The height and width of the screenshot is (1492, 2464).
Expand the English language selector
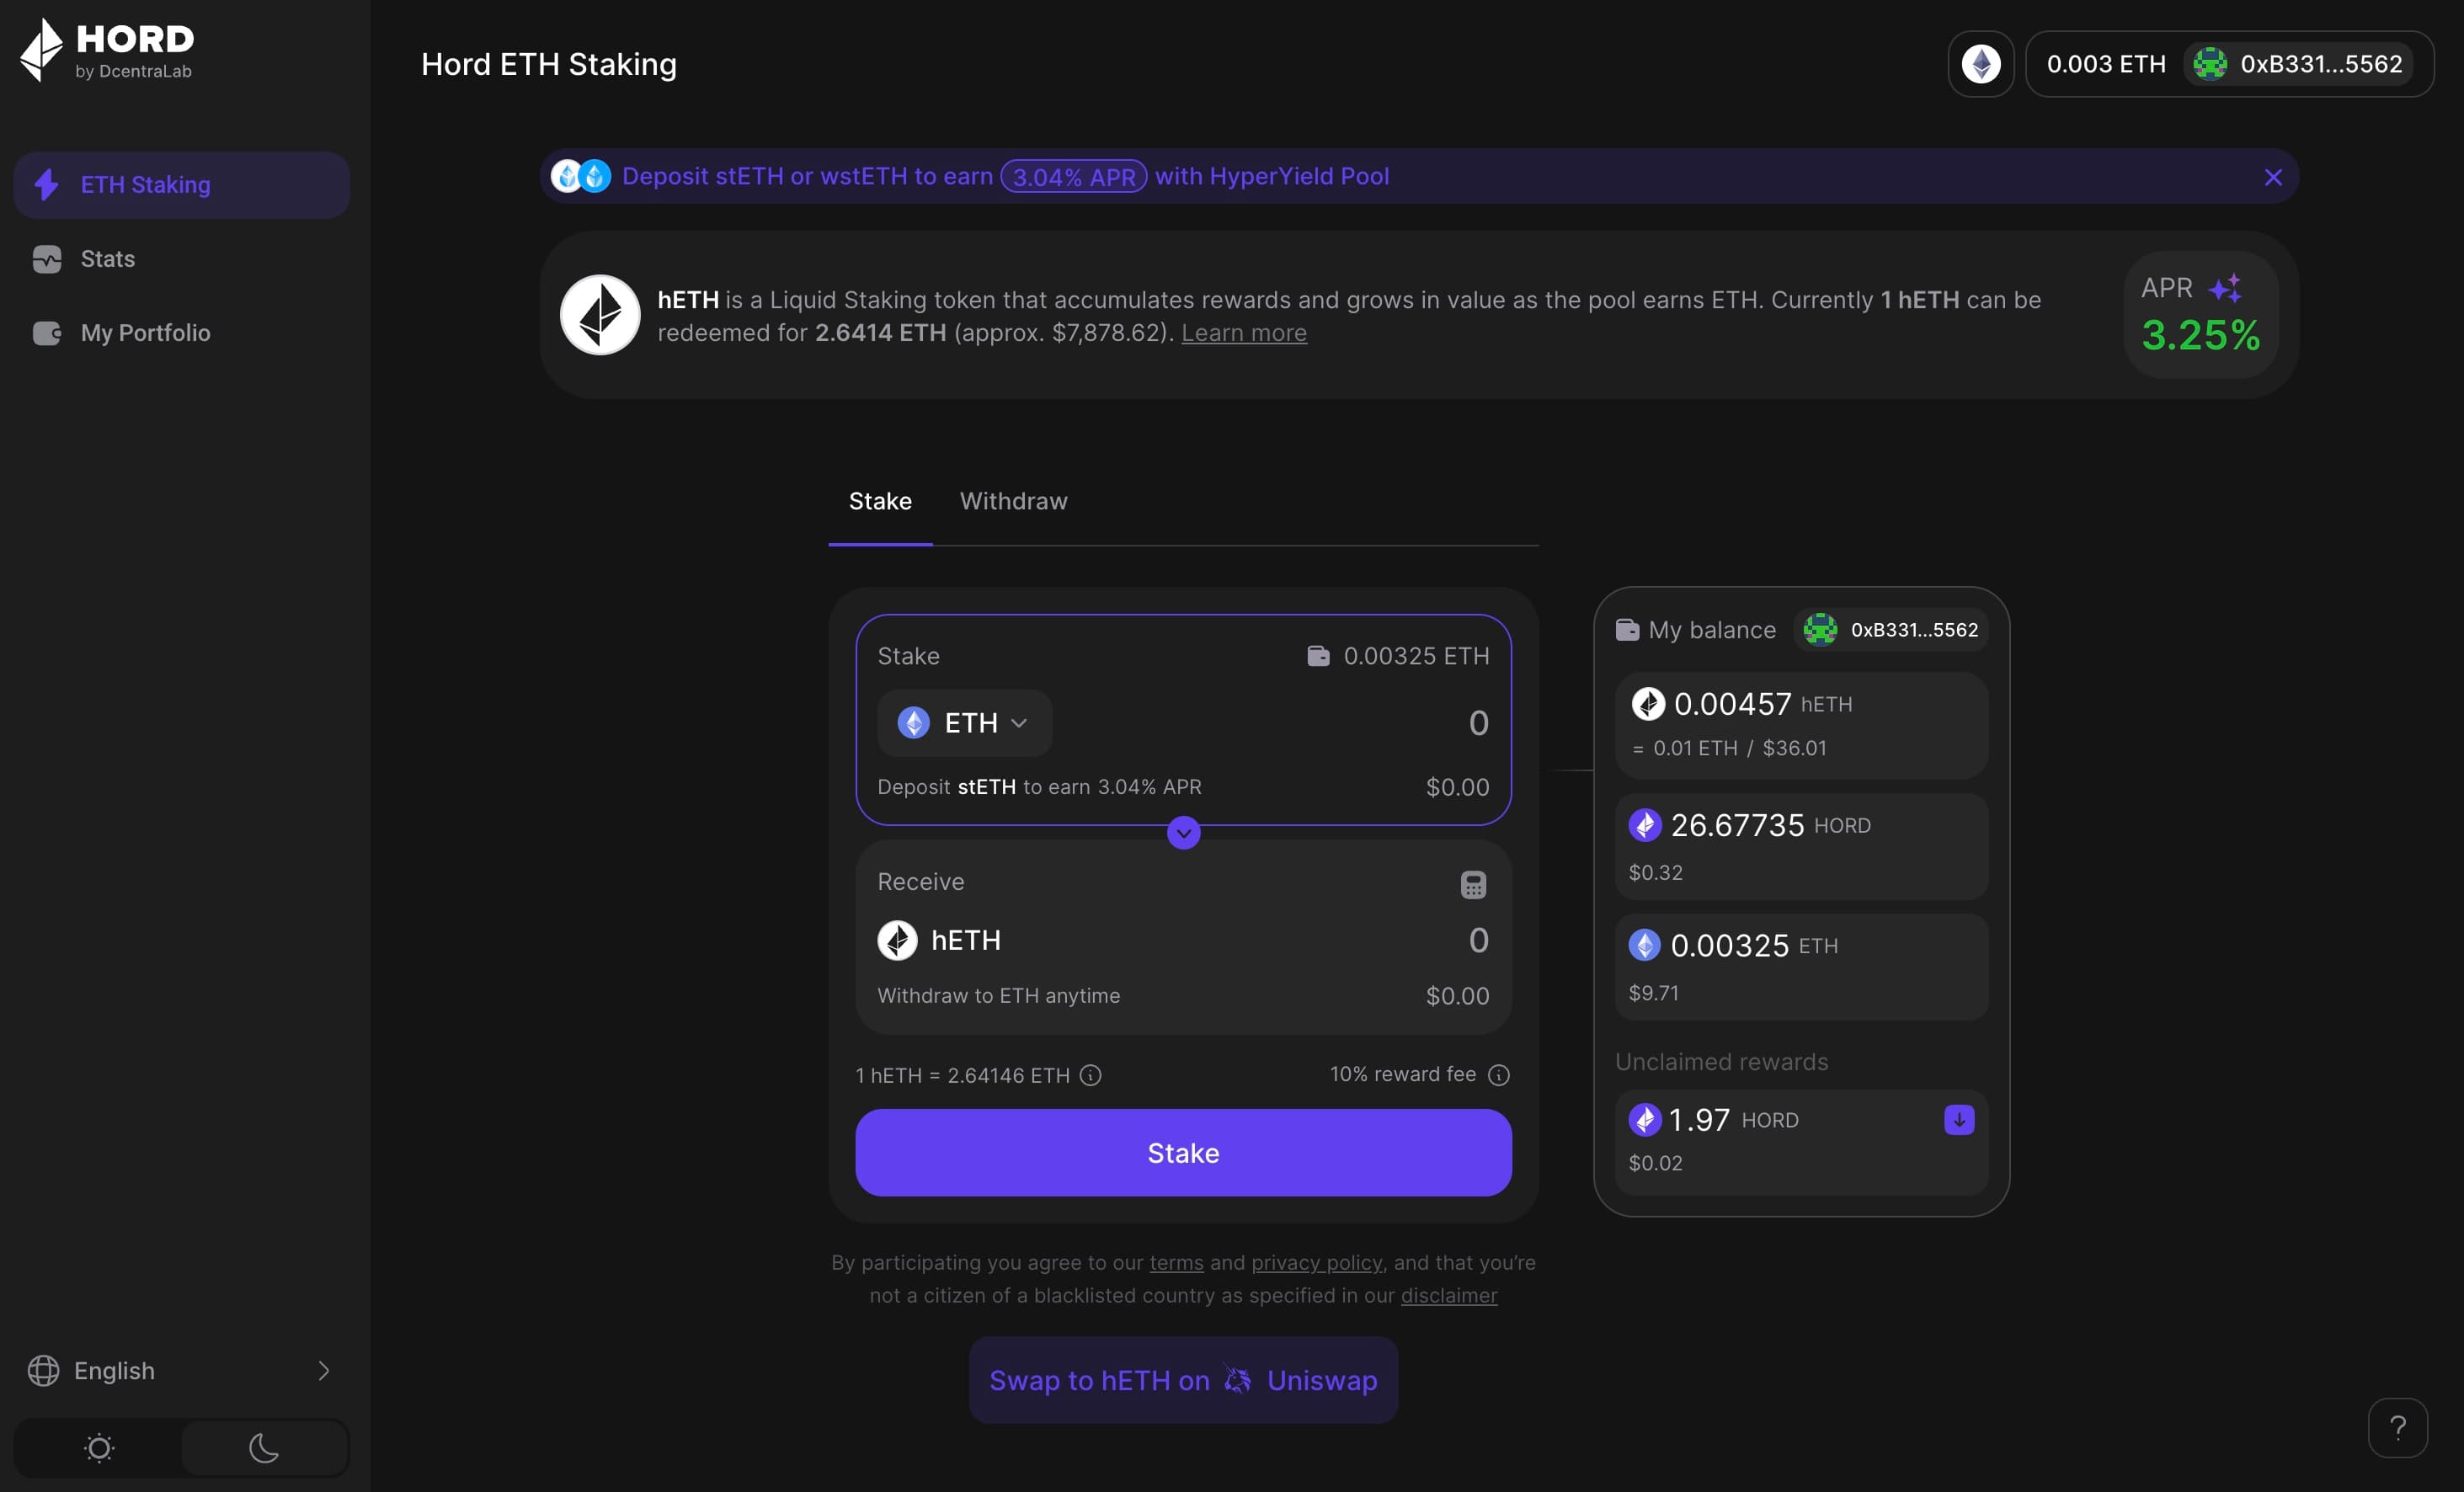point(180,1370)
